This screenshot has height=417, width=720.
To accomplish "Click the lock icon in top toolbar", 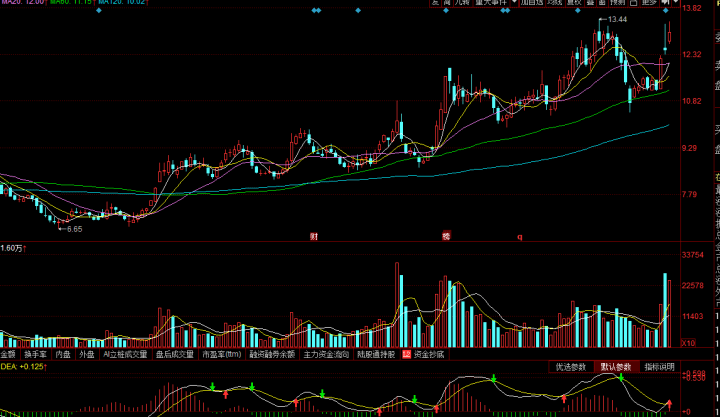I will click(635, 3).
